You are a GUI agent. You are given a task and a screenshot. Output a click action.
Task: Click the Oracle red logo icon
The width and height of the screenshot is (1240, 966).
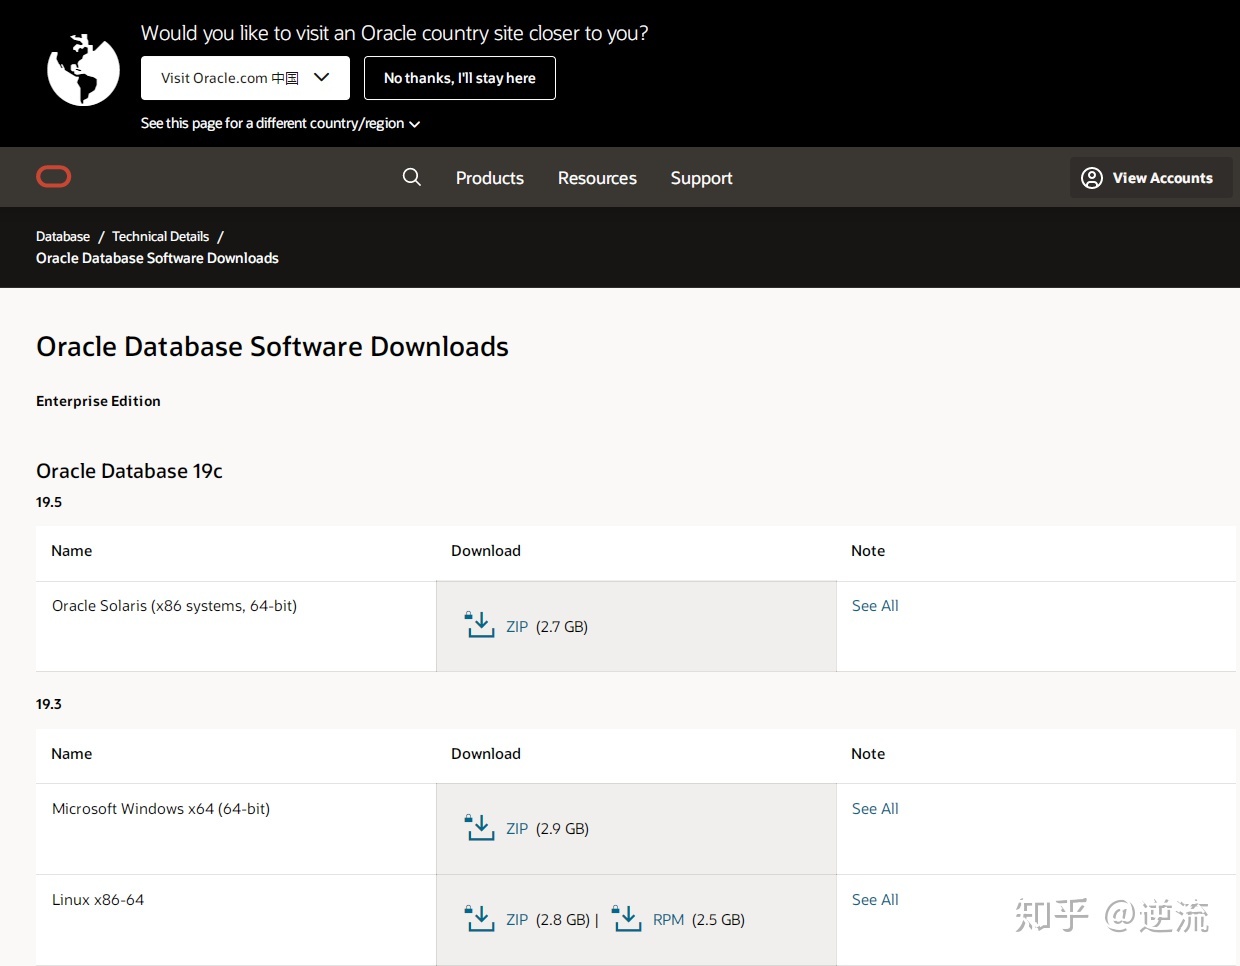pyautogui.click(x=54, y=177)
